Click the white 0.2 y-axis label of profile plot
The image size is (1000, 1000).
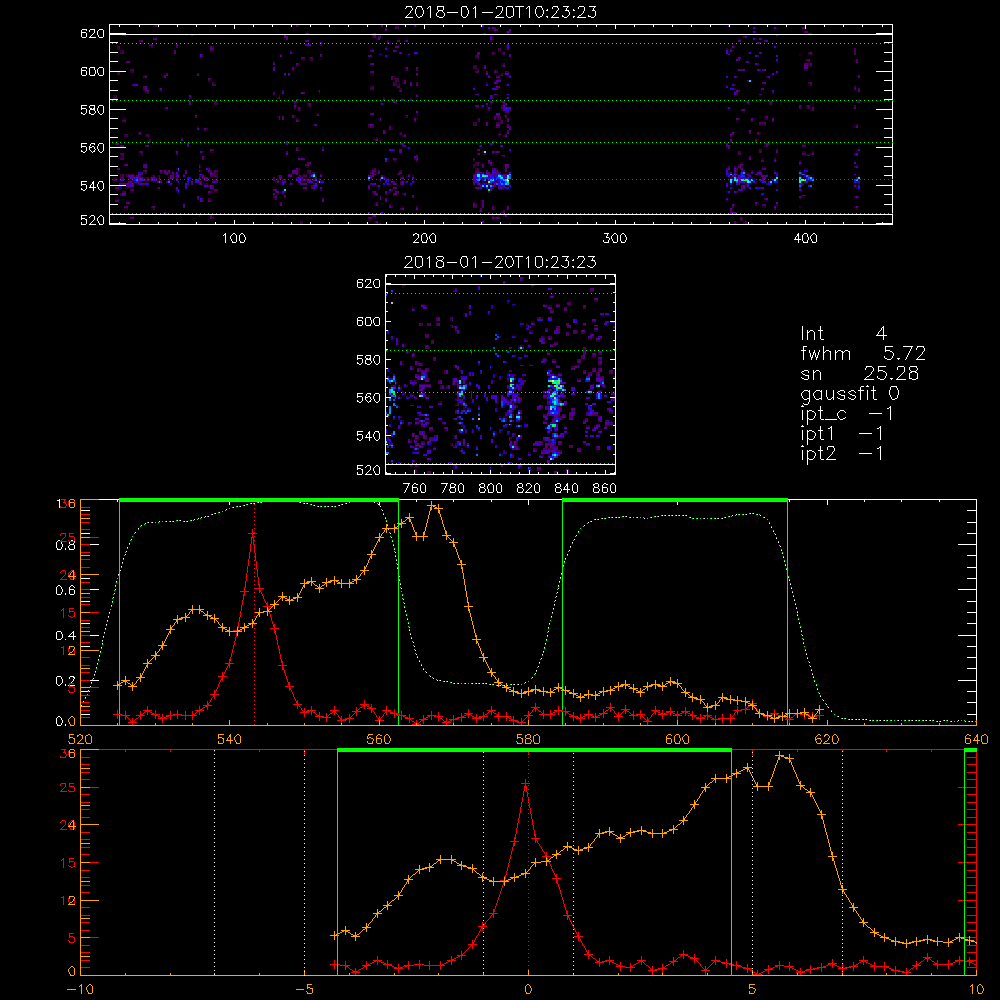pos(65,681)
